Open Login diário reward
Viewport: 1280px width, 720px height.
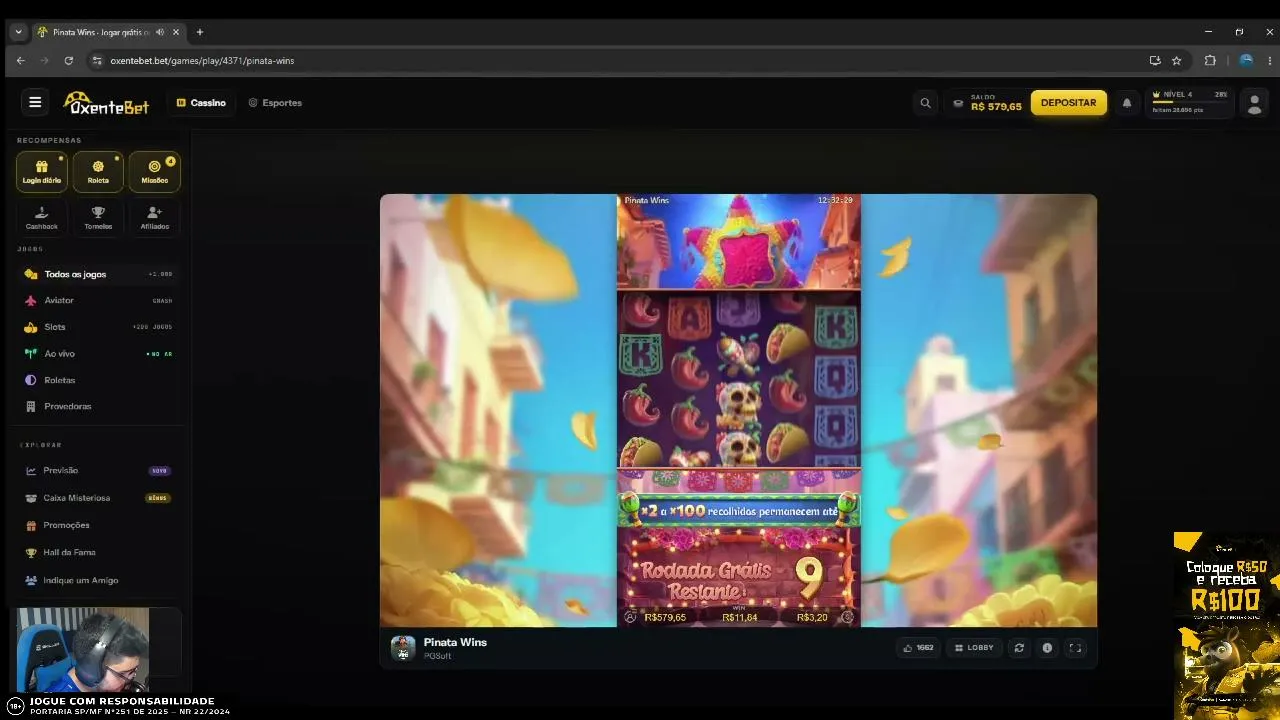coord(42,172)
